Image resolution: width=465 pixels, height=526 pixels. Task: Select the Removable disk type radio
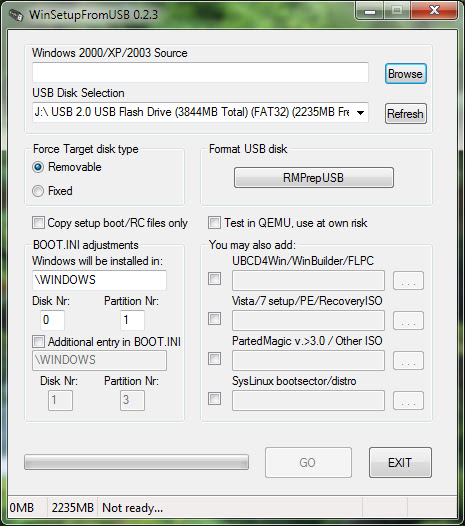[x=38, y=167]
